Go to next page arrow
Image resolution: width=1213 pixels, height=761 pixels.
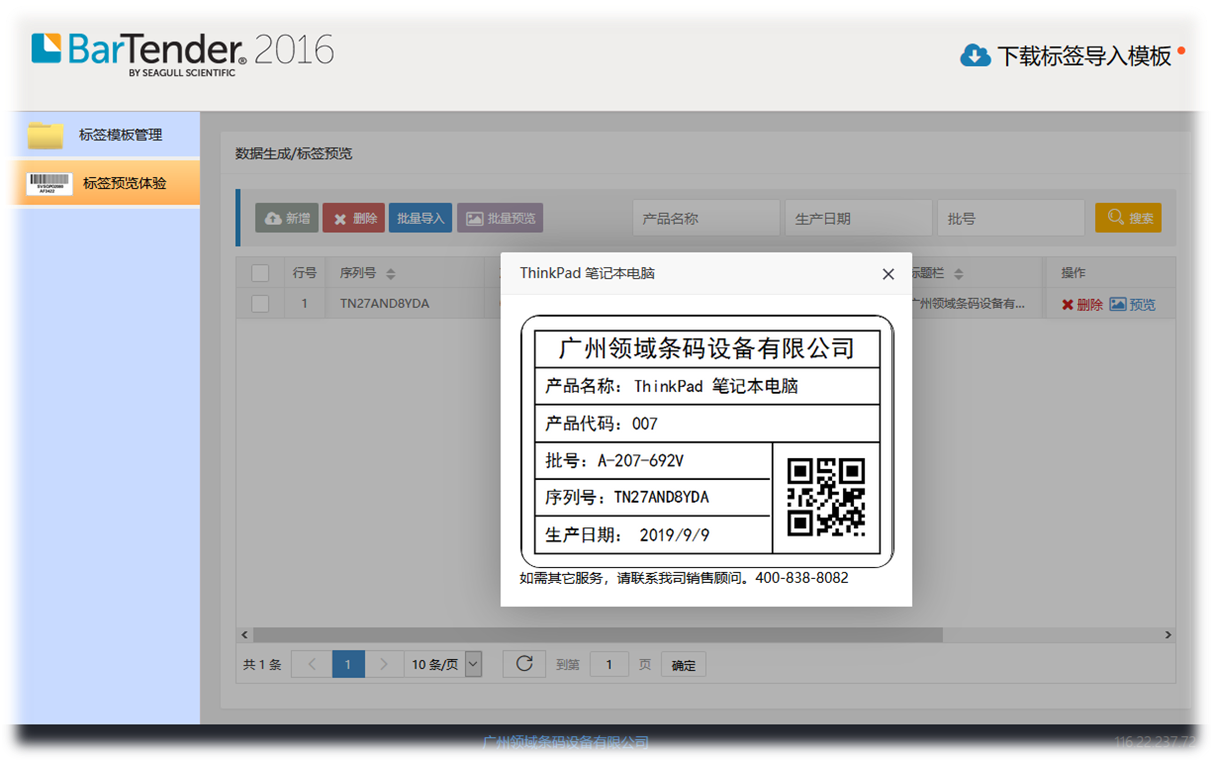click(384, 664)
